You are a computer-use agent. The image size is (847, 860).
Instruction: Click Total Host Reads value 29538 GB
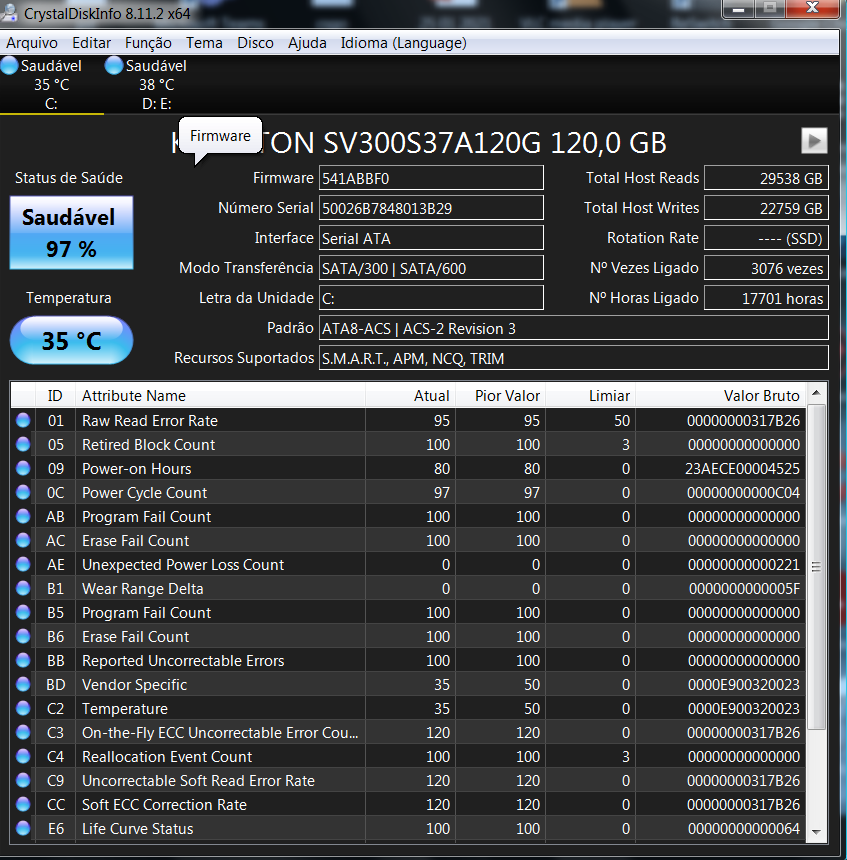[x=766, y=178]
